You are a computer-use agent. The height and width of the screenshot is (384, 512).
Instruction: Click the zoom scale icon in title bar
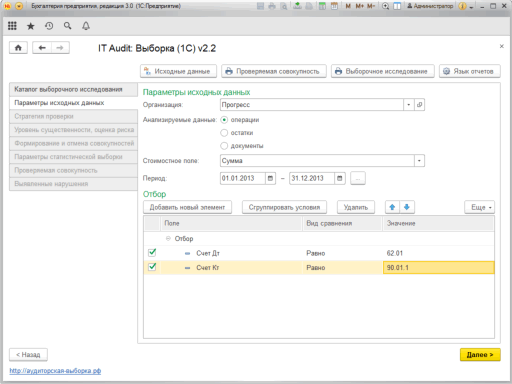pos(386,6)
